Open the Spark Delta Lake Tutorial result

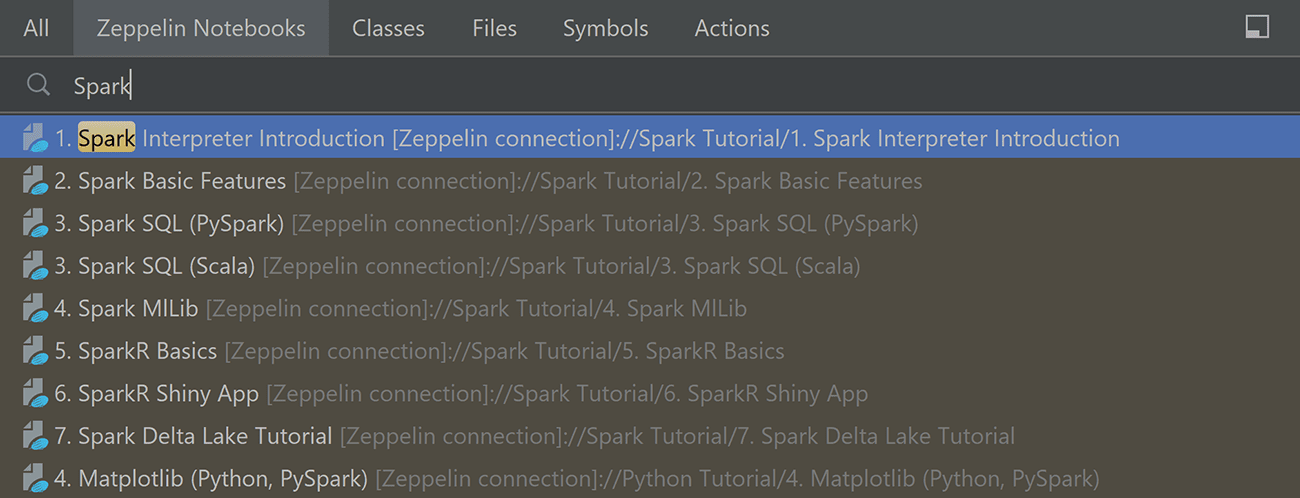tap(205, 437)
